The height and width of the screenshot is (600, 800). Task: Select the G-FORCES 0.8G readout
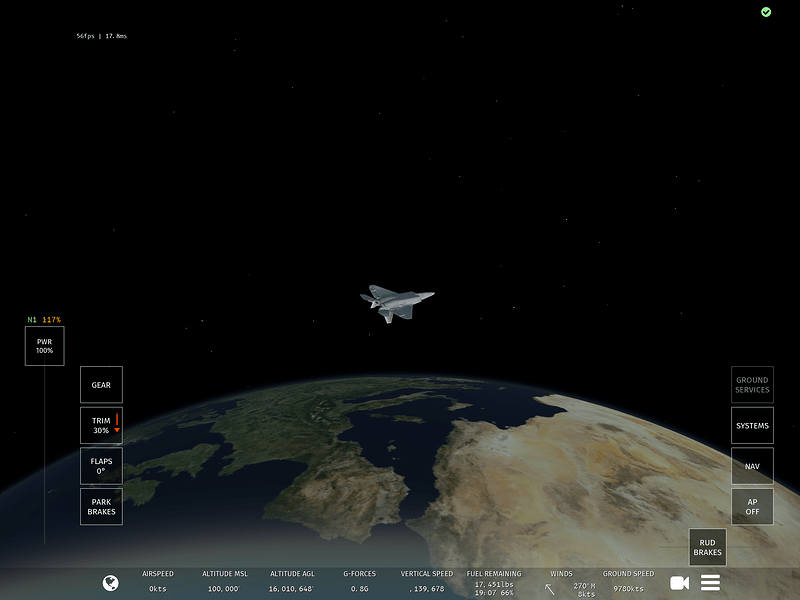(x=359, y=581)
